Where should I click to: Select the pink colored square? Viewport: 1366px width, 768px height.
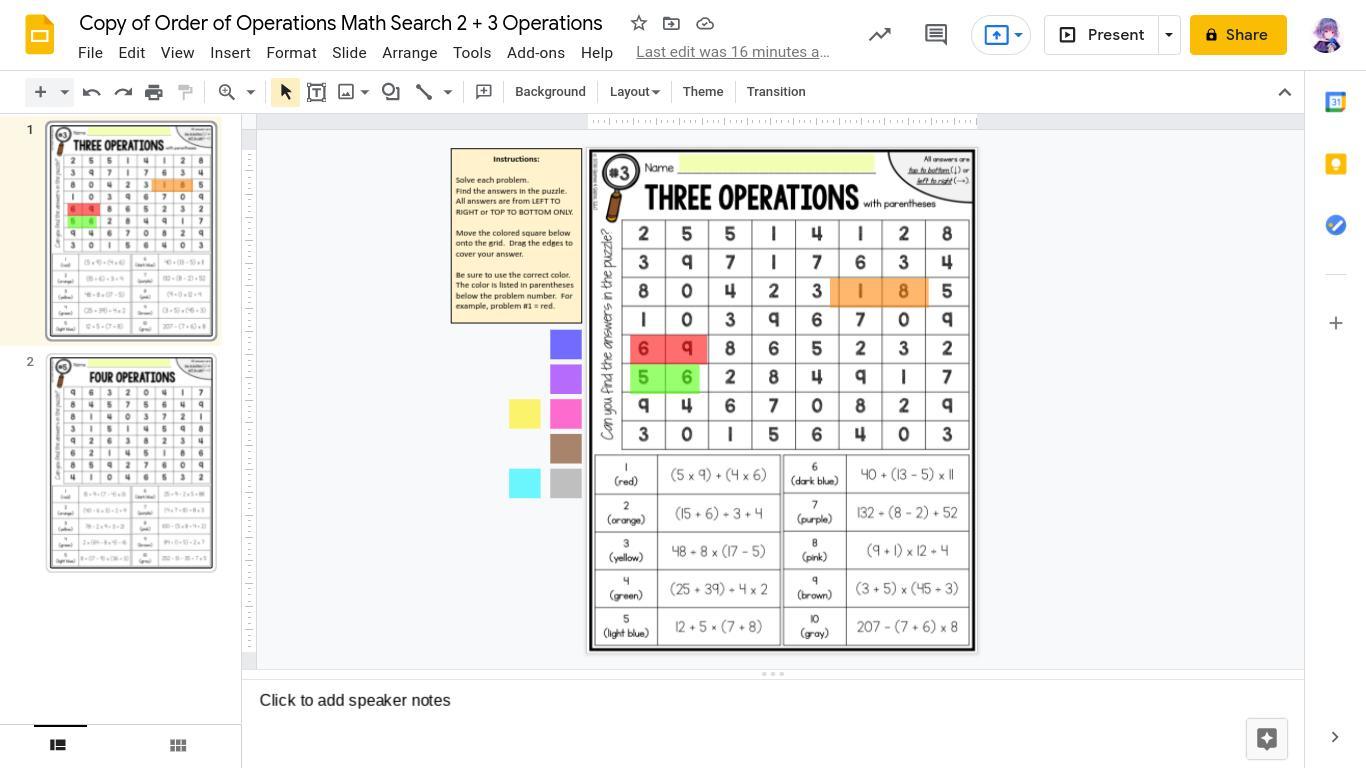[x=566, y=414]
